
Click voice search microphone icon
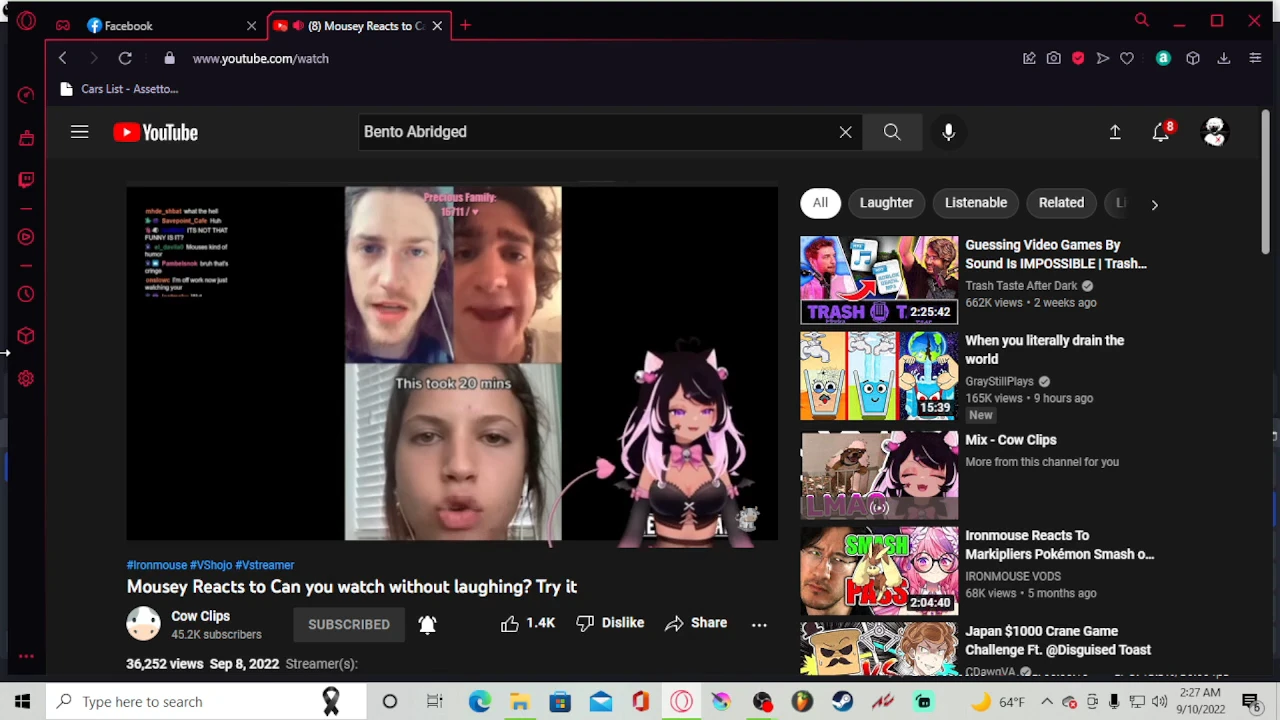click(948, 132)
